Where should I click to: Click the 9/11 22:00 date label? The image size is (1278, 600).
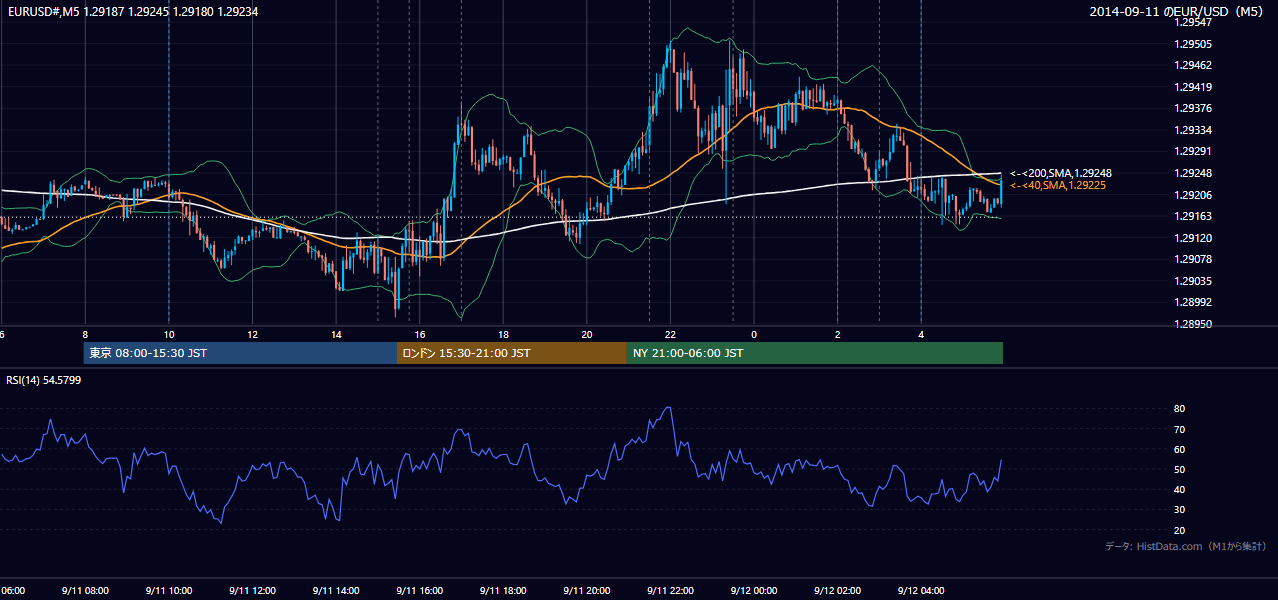click(x=670, y=590)
